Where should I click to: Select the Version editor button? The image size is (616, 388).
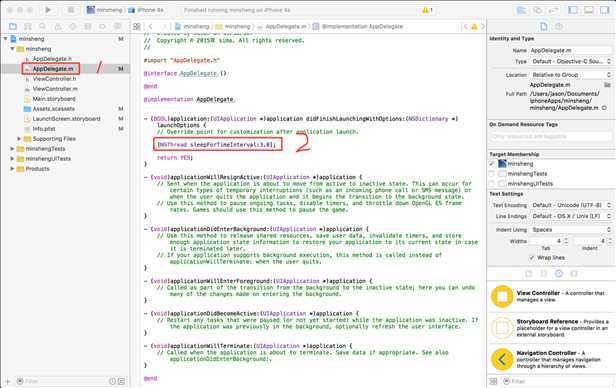point(553,10)
